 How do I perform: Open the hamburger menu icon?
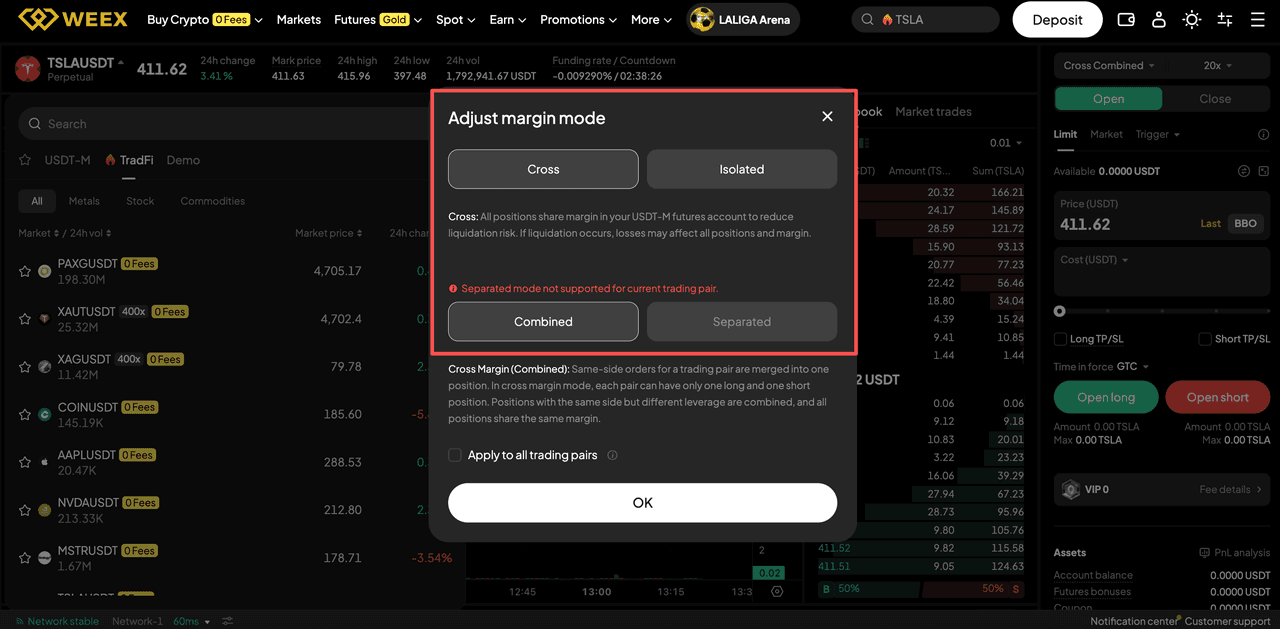(1258, 19)
